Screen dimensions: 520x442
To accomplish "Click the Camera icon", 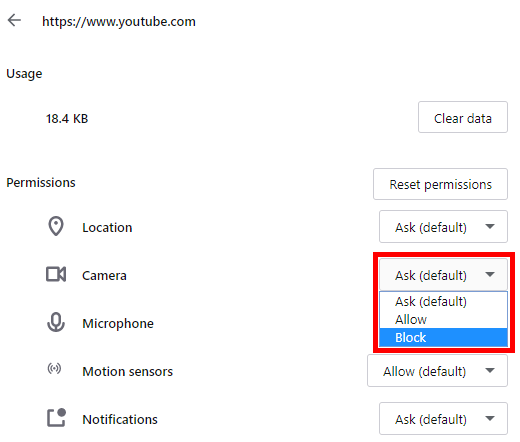I will pyautogui.click(x=56, y=274).
